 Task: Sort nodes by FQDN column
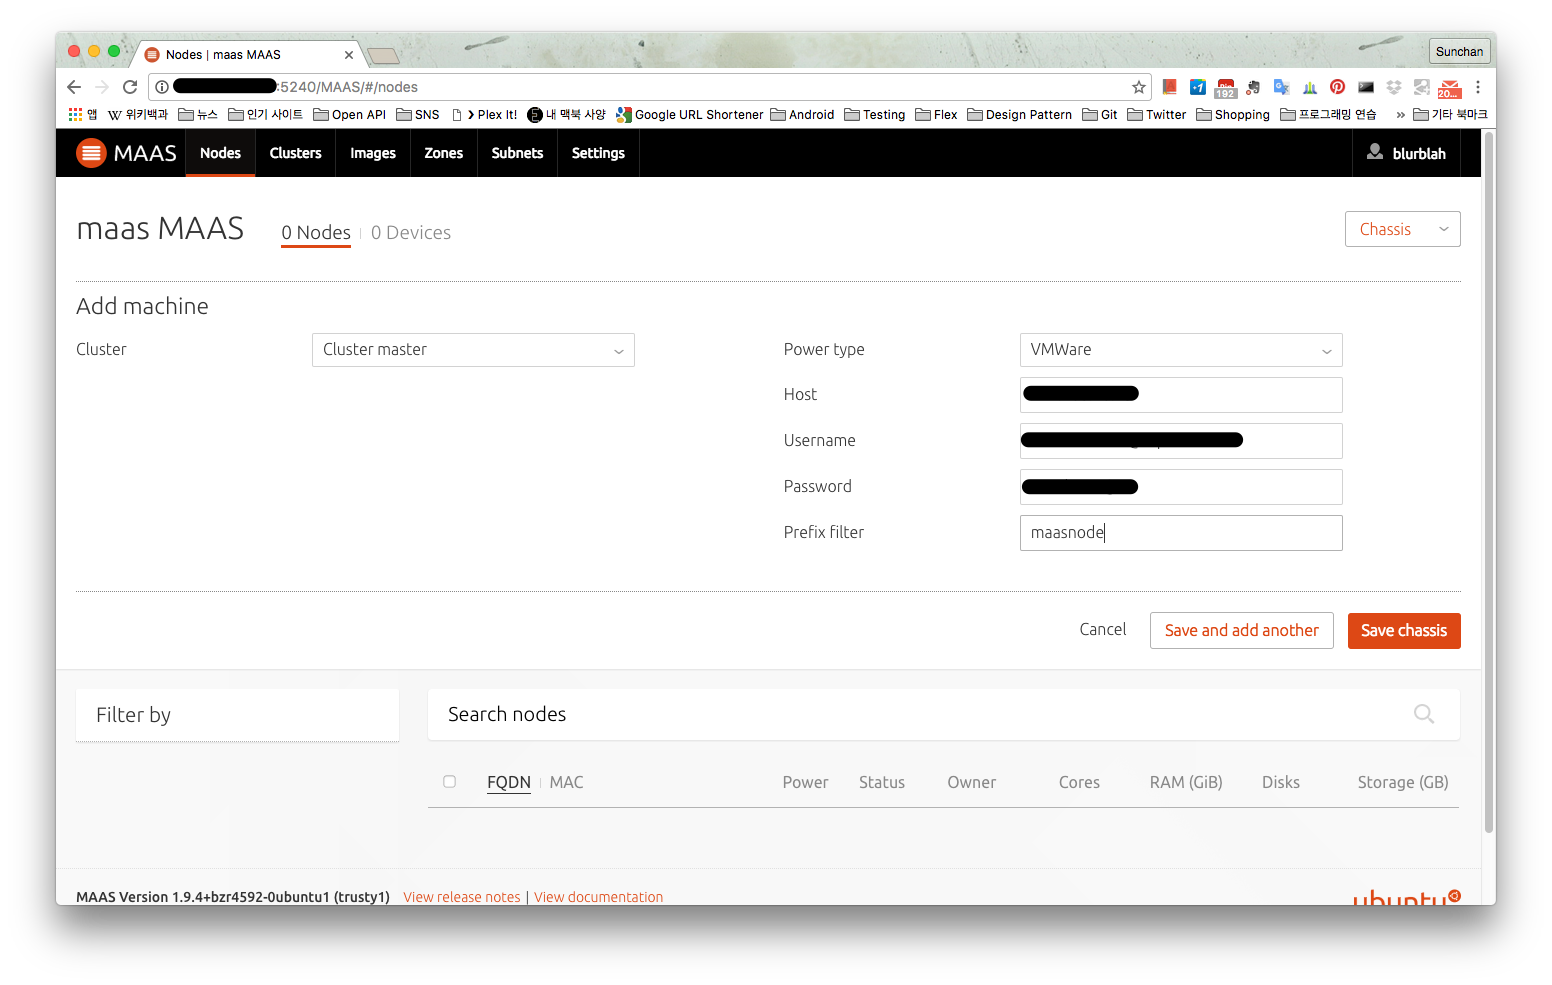pyautogui.click(x=509, y=782)
